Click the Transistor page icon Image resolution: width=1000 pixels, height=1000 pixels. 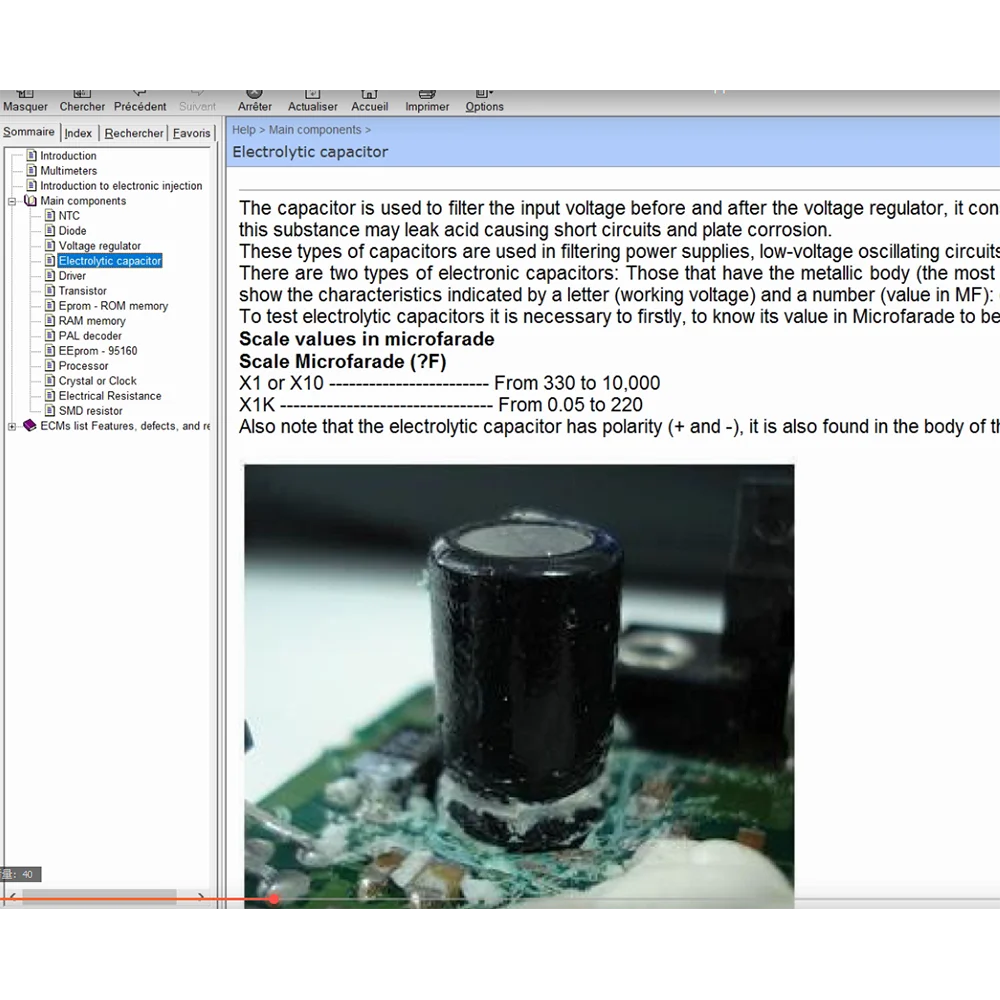[x=50, y=290]
